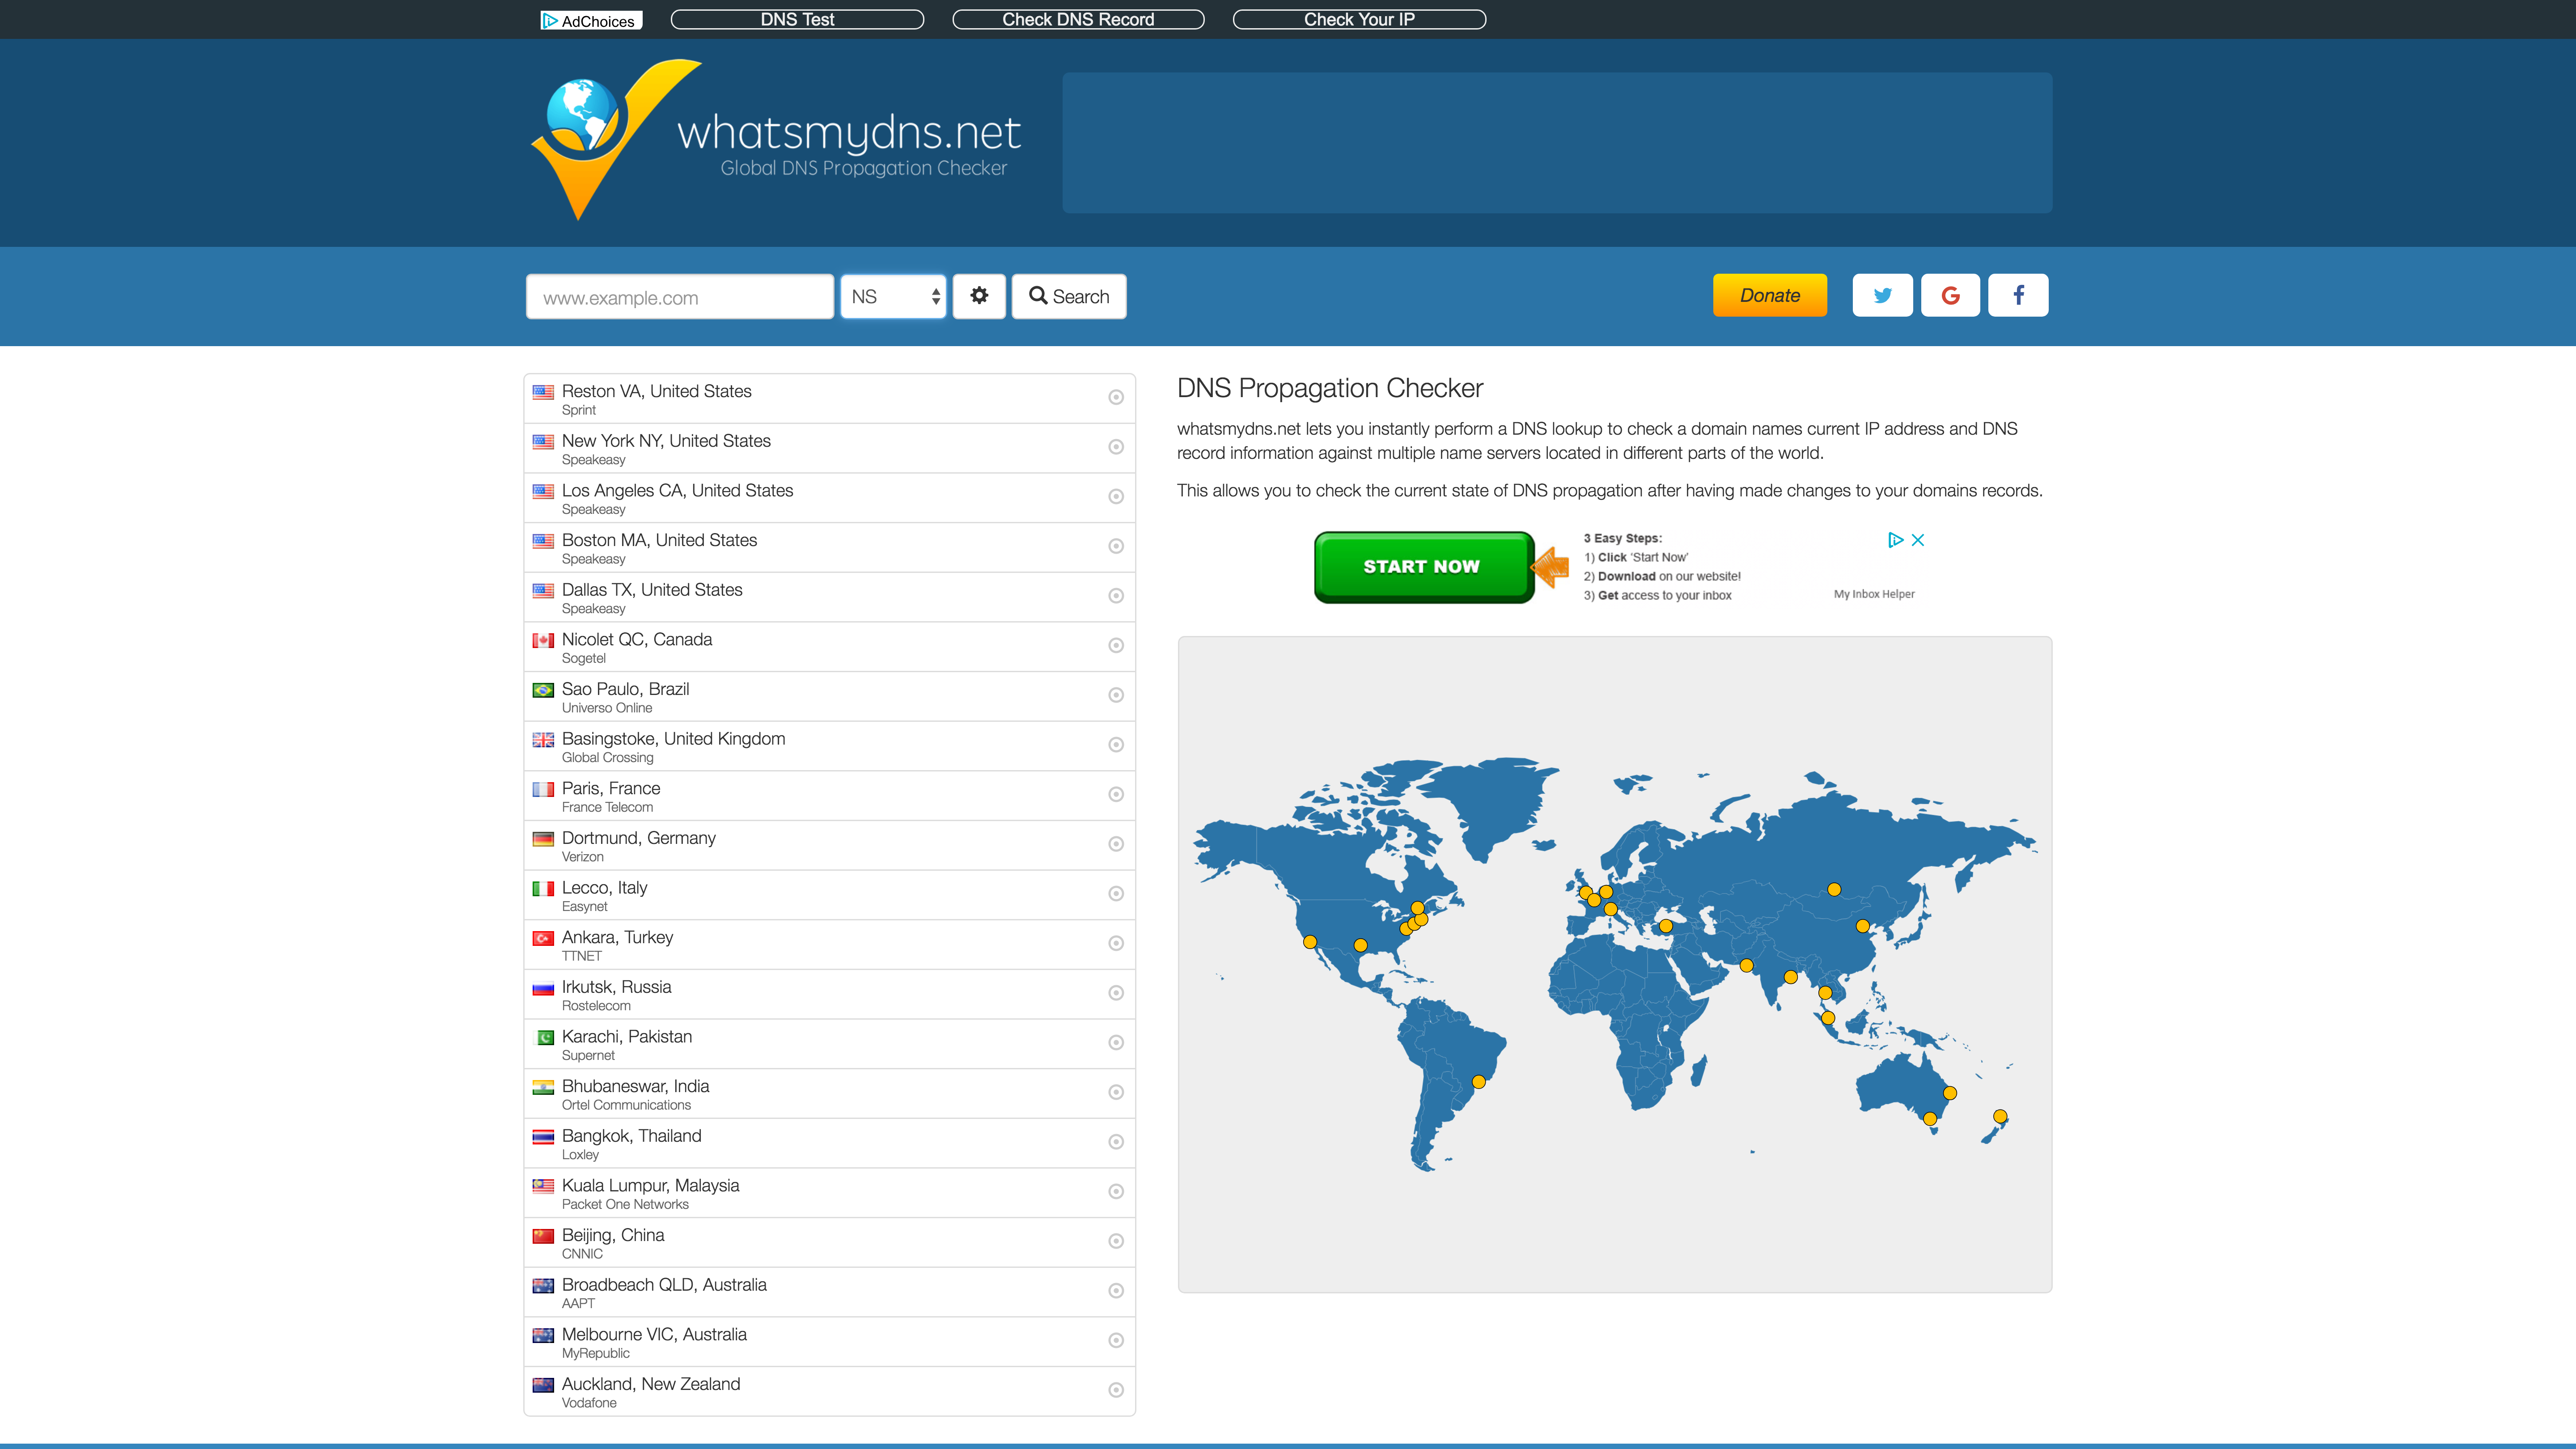Focus the www.example.com domain input
Viewport: 2576px width, 1449px height.
click(680, 298)
